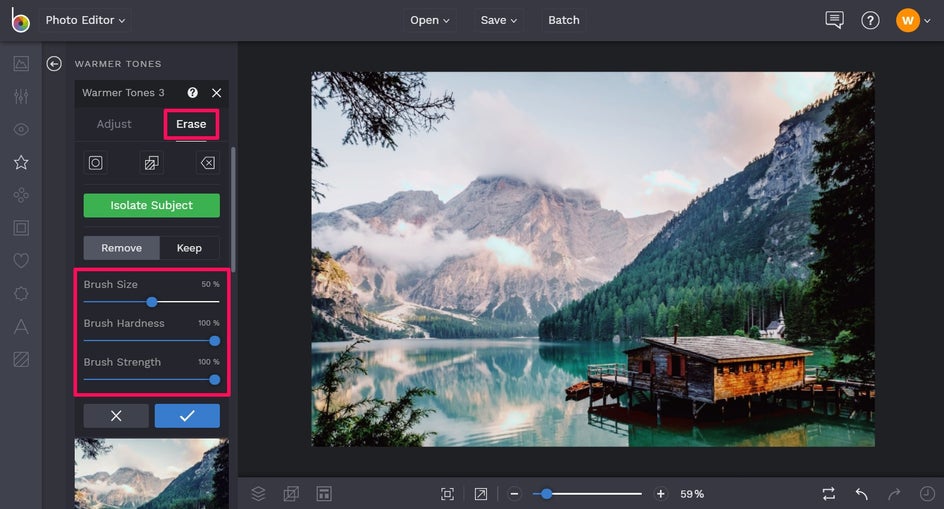Select Remove brush mode

(122, 248)
